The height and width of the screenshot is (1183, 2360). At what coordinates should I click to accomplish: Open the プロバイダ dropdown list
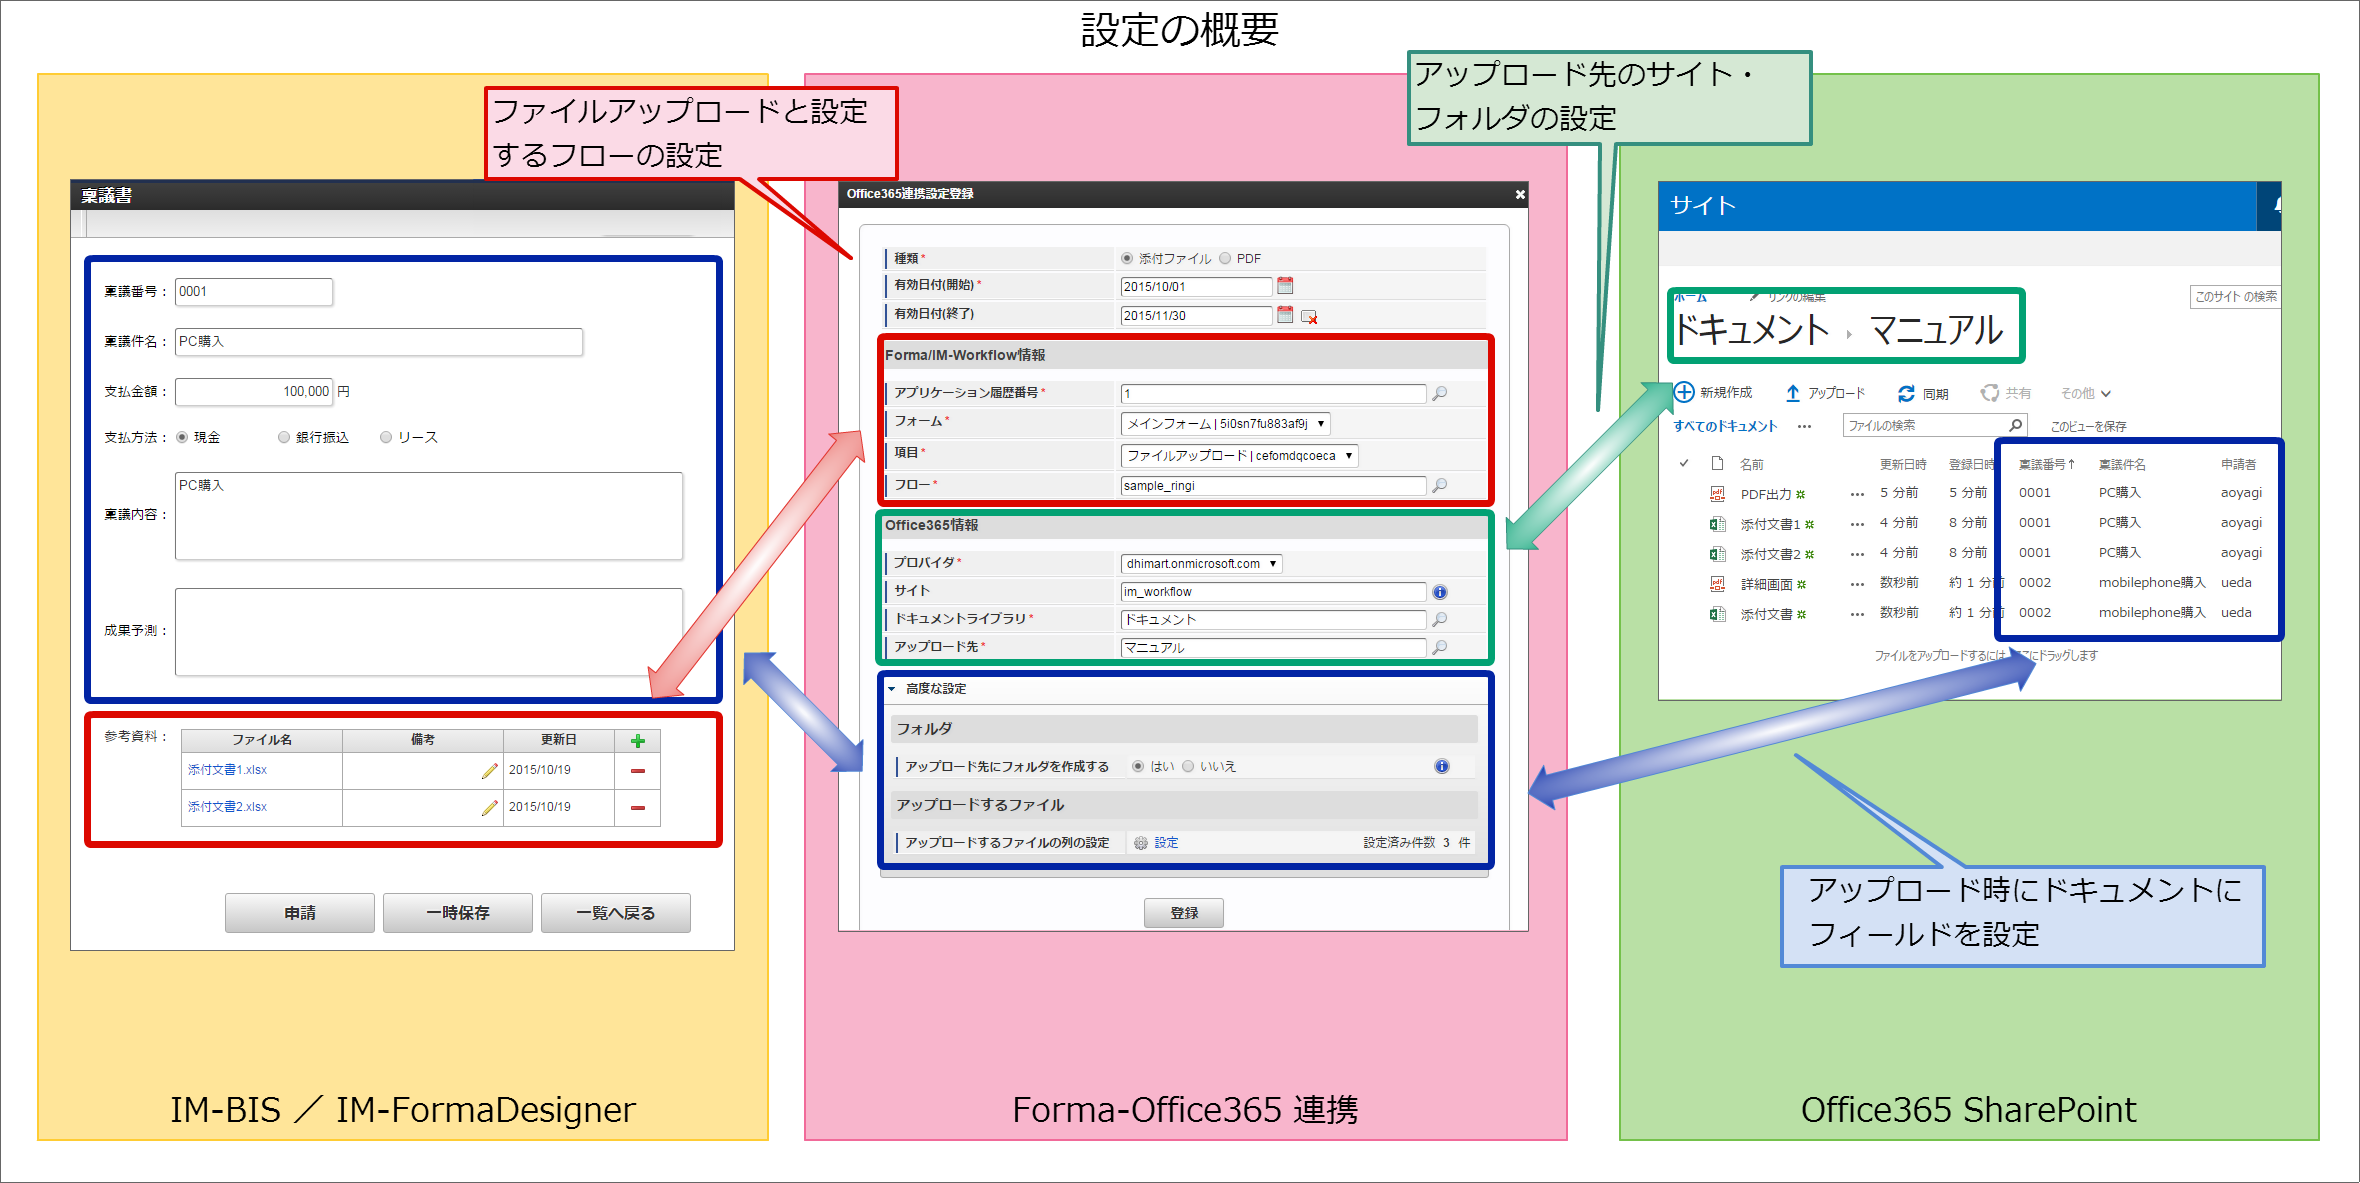point(1201,563)
